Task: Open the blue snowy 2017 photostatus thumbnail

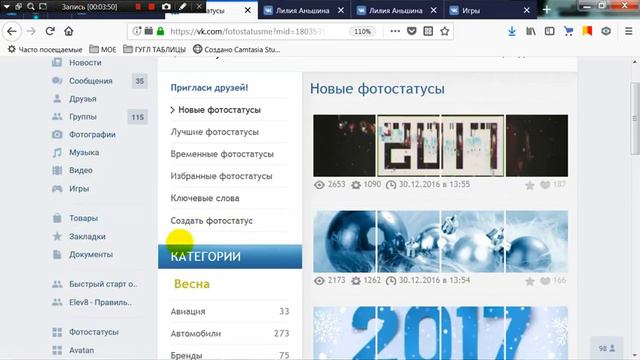Action: tap(440, 333)
